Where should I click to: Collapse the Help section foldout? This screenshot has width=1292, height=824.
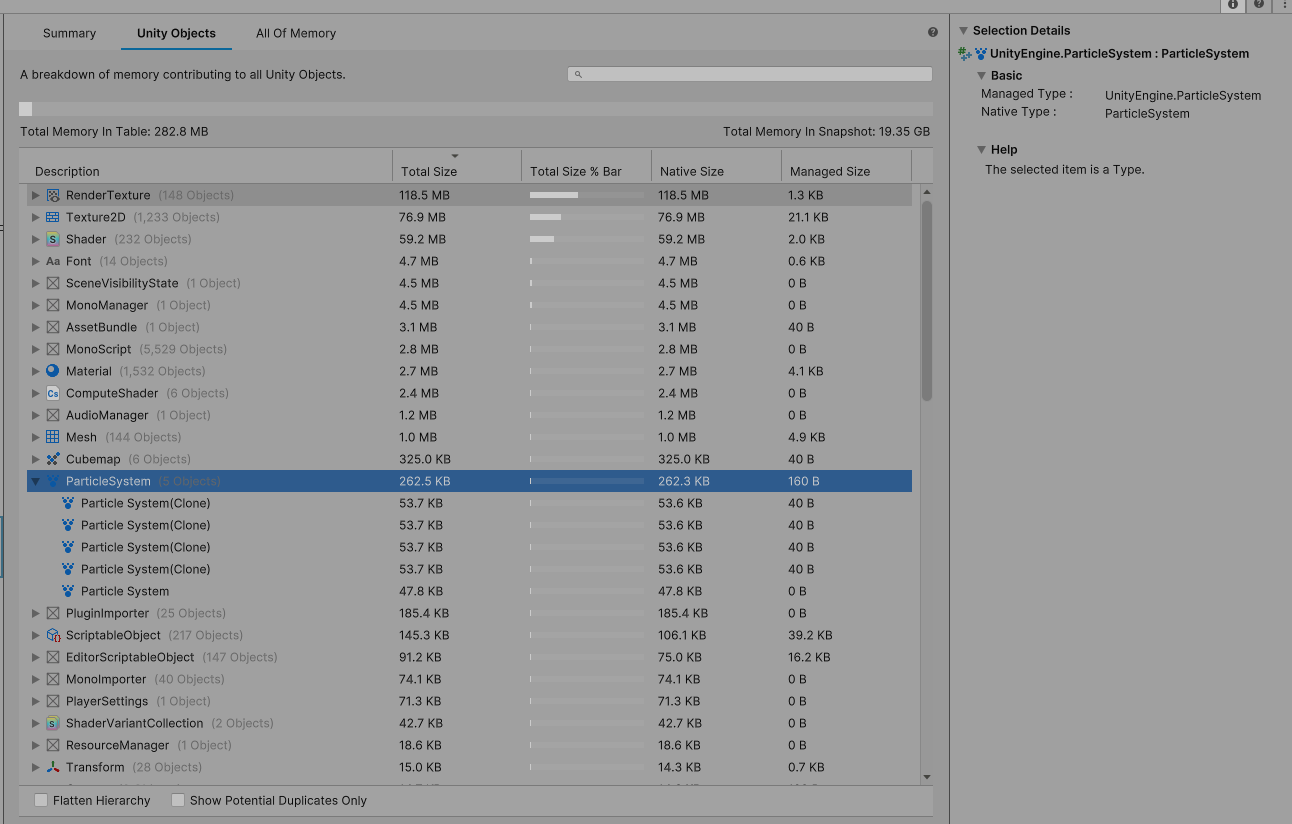coord(982,150)
